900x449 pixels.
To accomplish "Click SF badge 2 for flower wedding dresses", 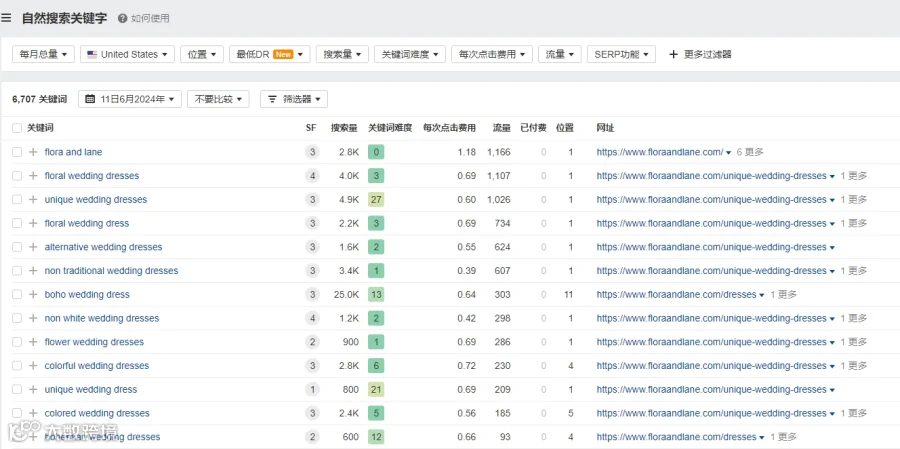I will (x=312, y=342).
